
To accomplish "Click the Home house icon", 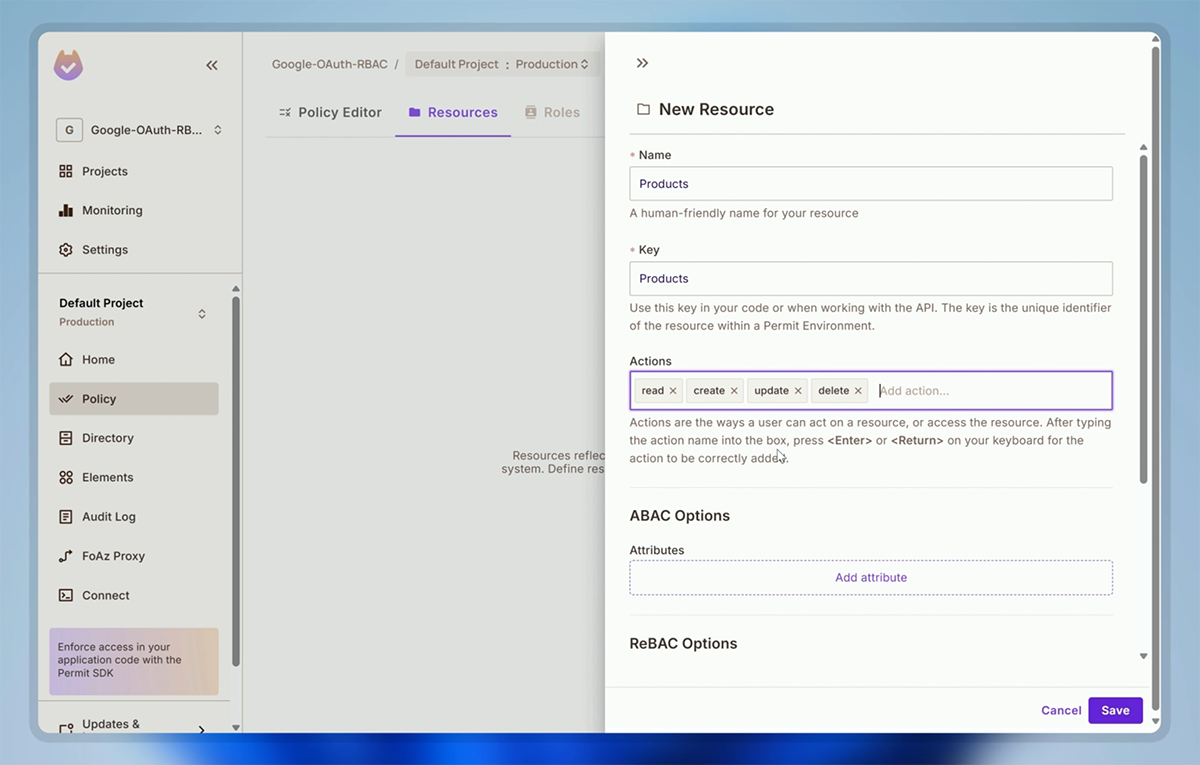I will 66,359.
